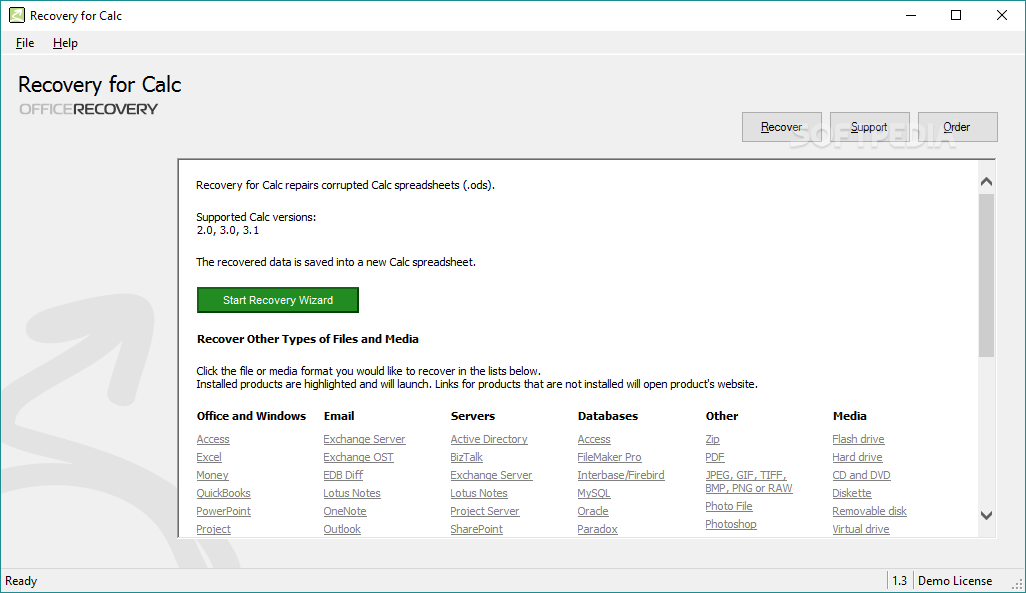The image size is (1026, 593).
Task: Open the Hard drive link
Action: [x=857, y=457]
